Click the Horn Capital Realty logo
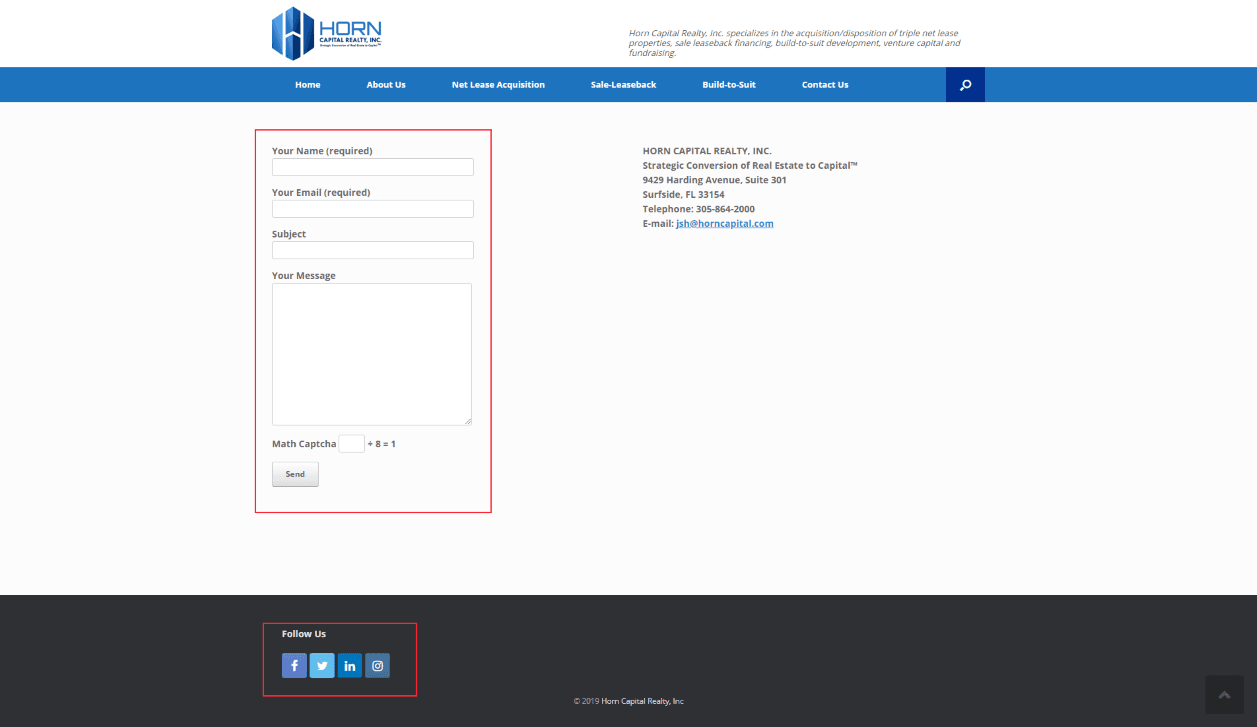This screenshot has height=727, width=1257. pos(326,33)
